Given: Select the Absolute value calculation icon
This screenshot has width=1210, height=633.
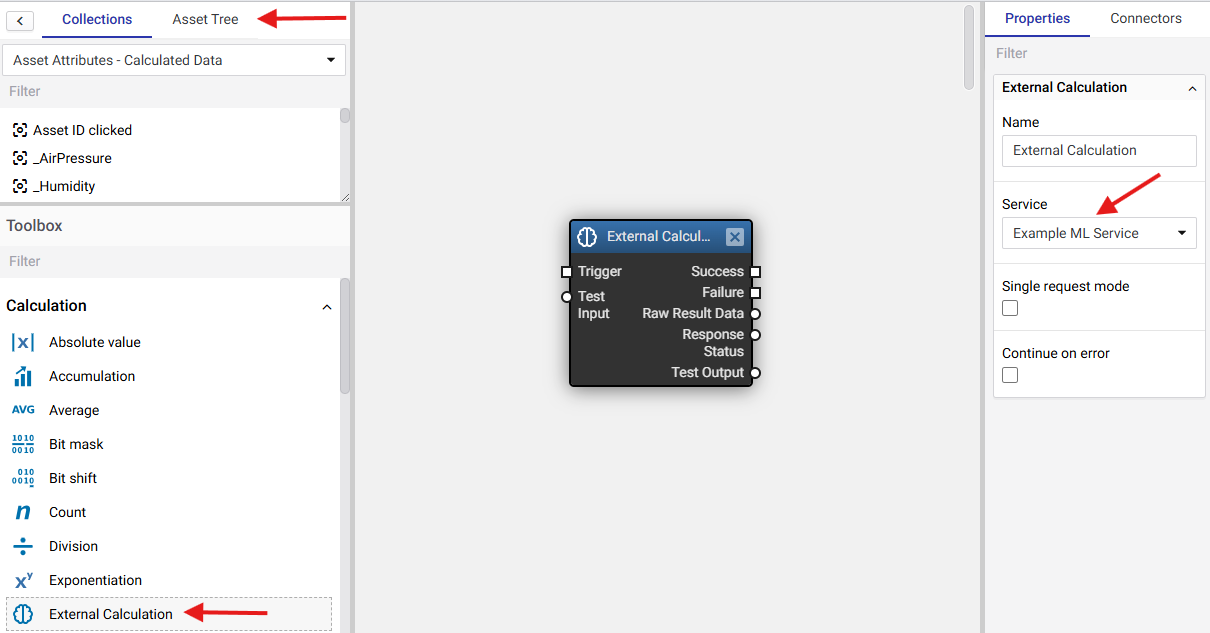Looking at the screenshot, I should pyautogui.click(x=23, y=342).
